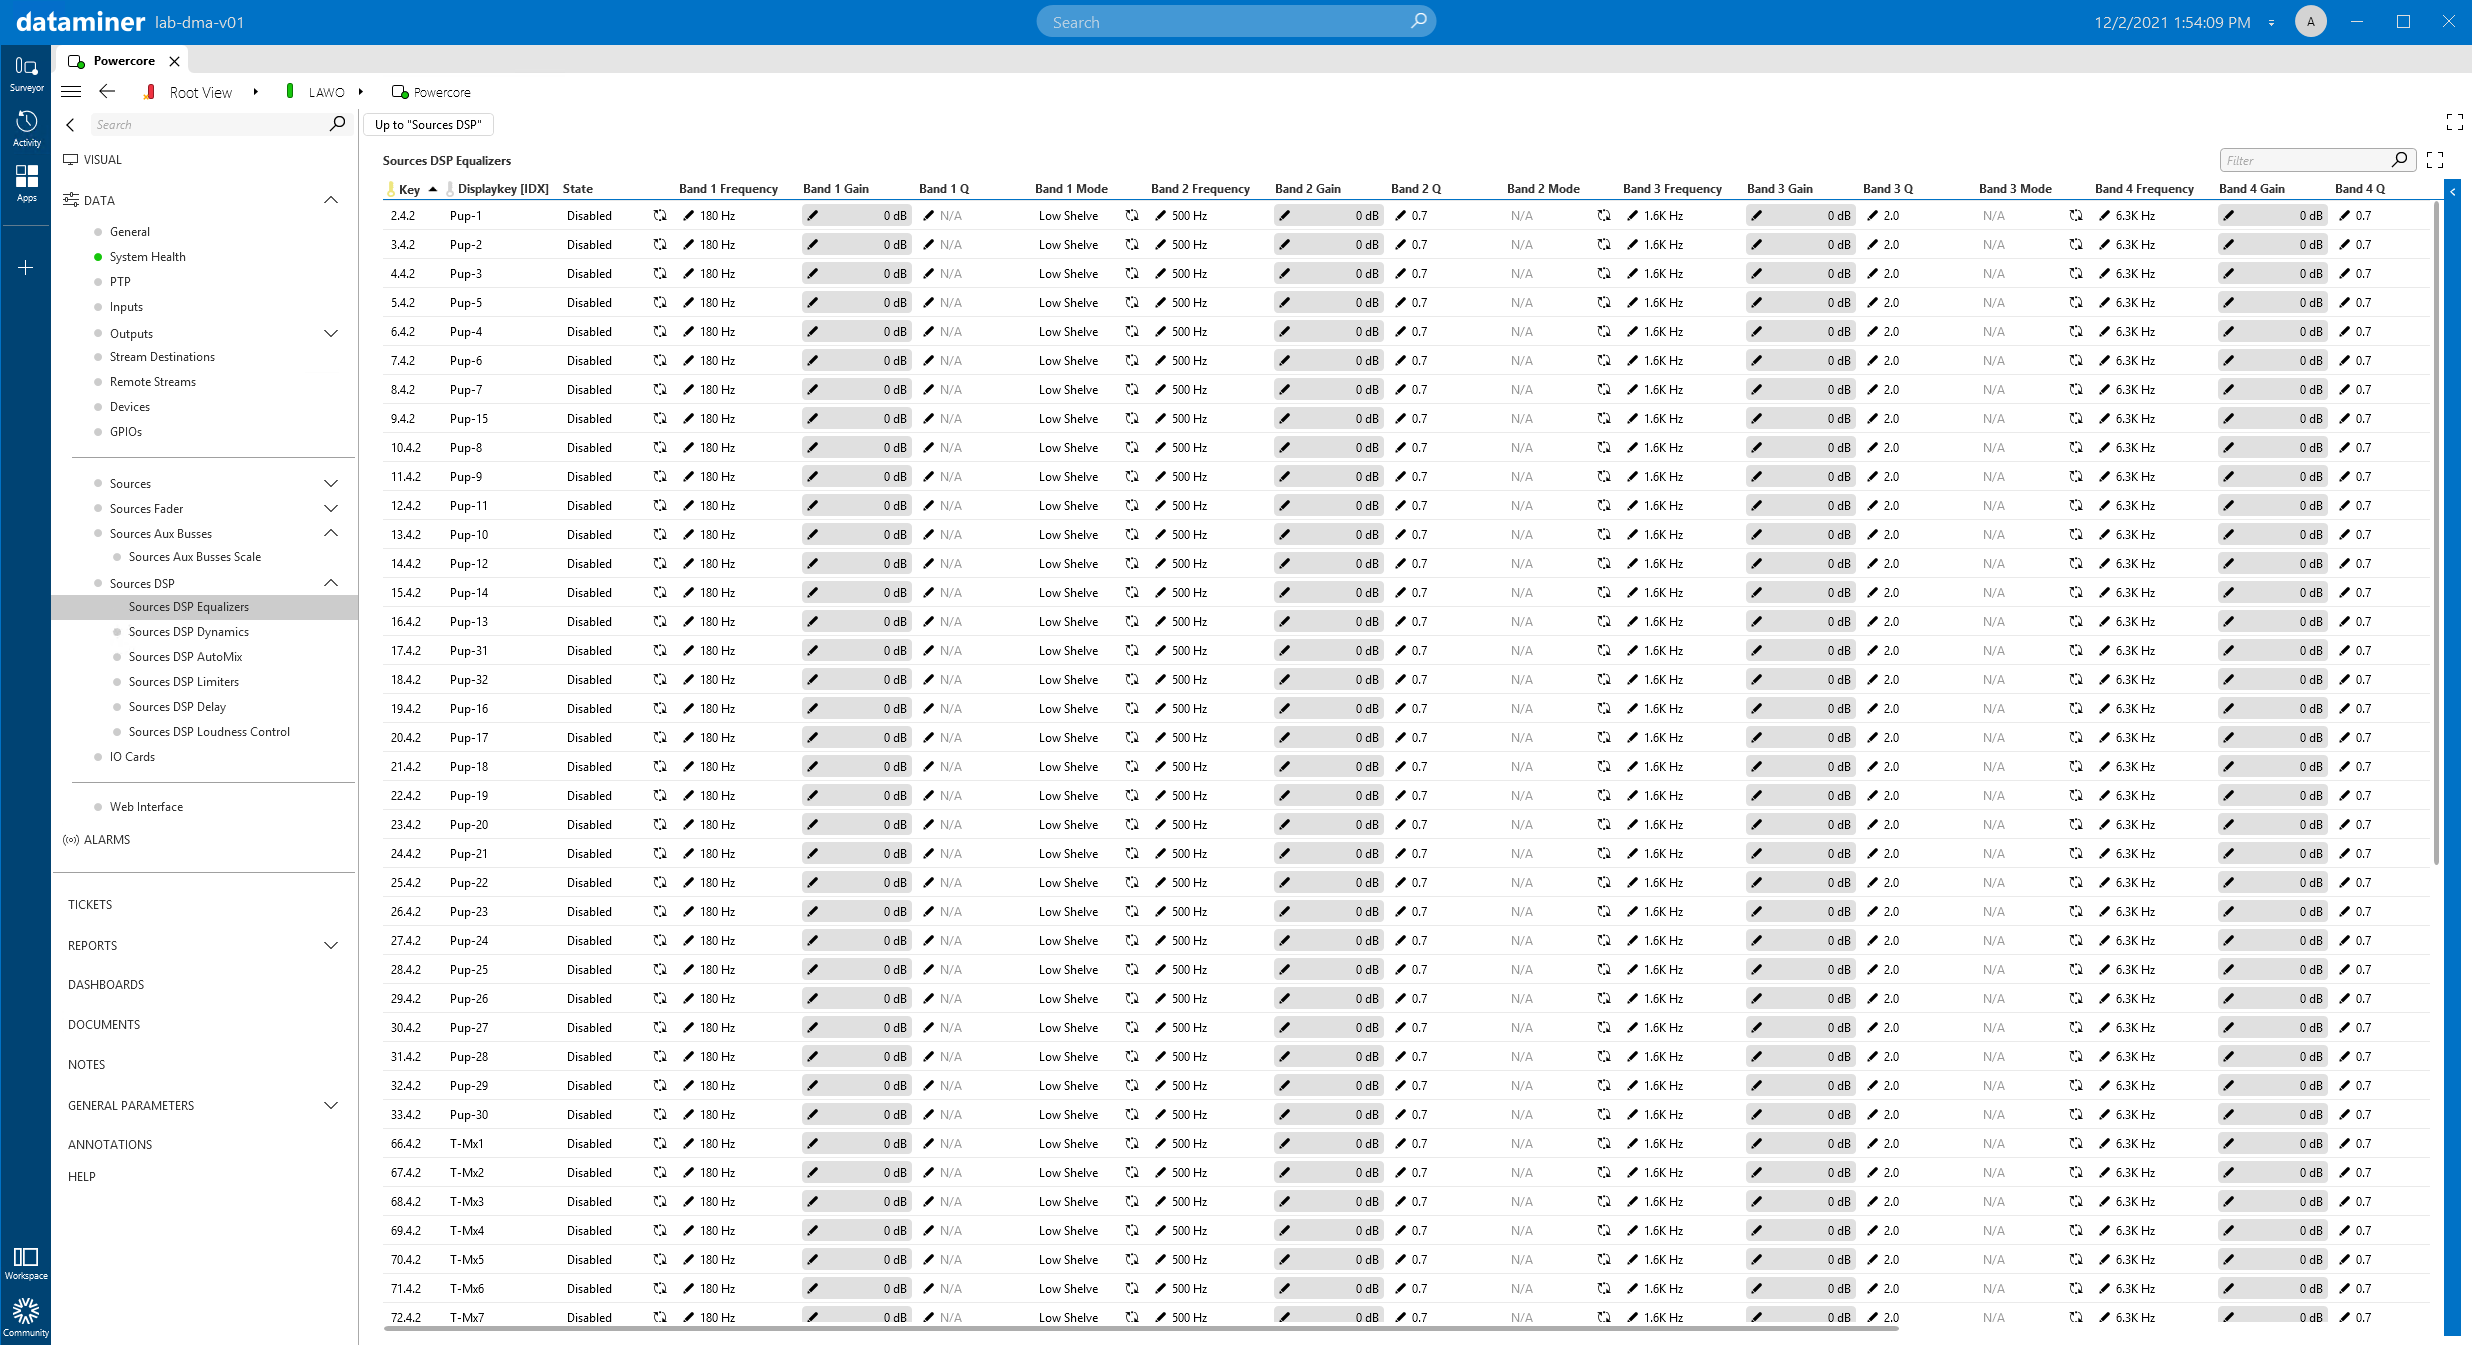Screen dimensions: 2472x1345
Task: Open Root View breadcrumb dropdown arrow
Action: point(256,92)
